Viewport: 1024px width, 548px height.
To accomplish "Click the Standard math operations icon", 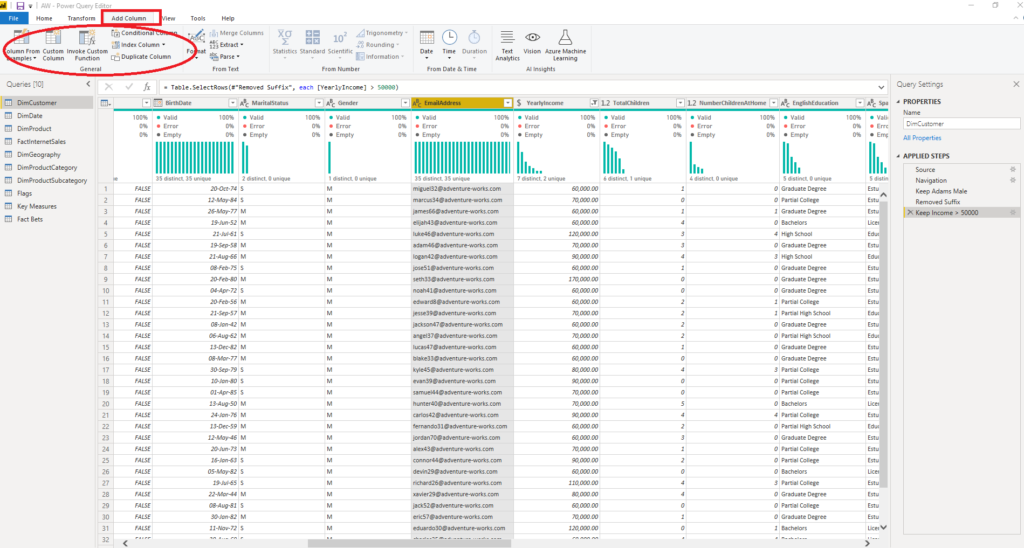I will (313, 37).
